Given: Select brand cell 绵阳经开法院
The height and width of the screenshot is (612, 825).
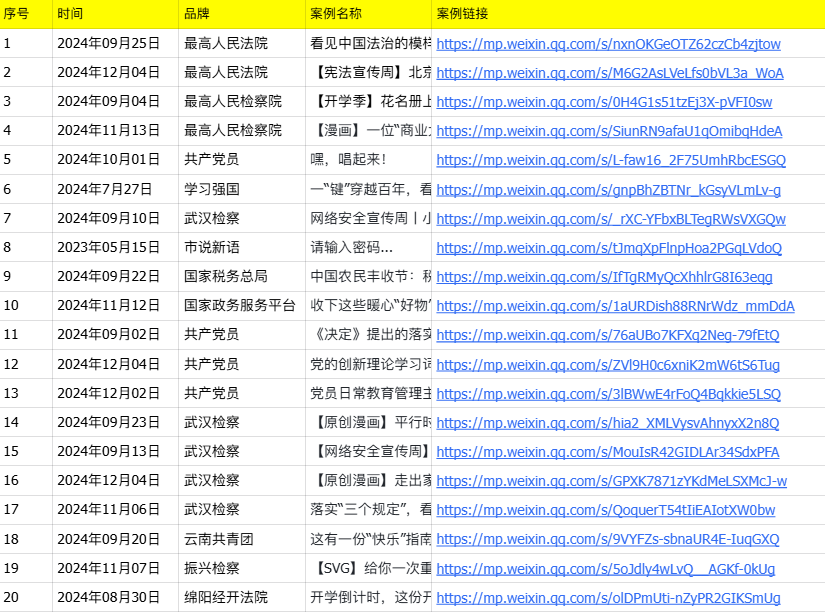Looking at the screenshot, I should pos(242,597).
